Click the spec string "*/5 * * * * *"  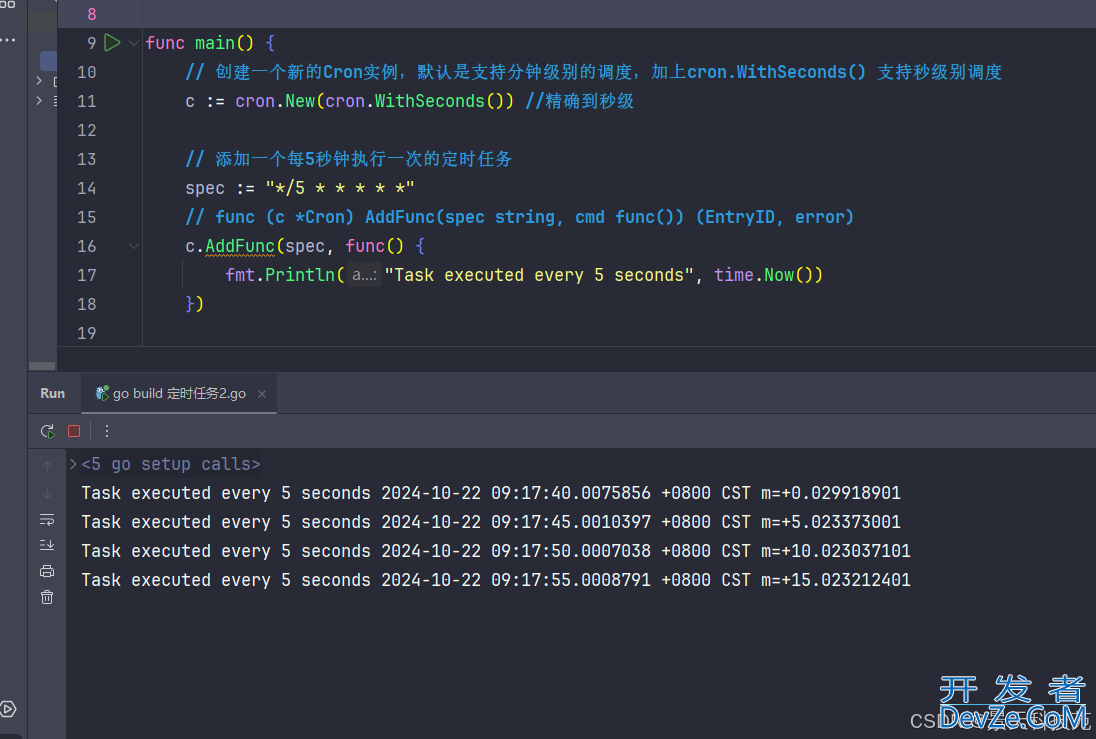coord(340,188)
